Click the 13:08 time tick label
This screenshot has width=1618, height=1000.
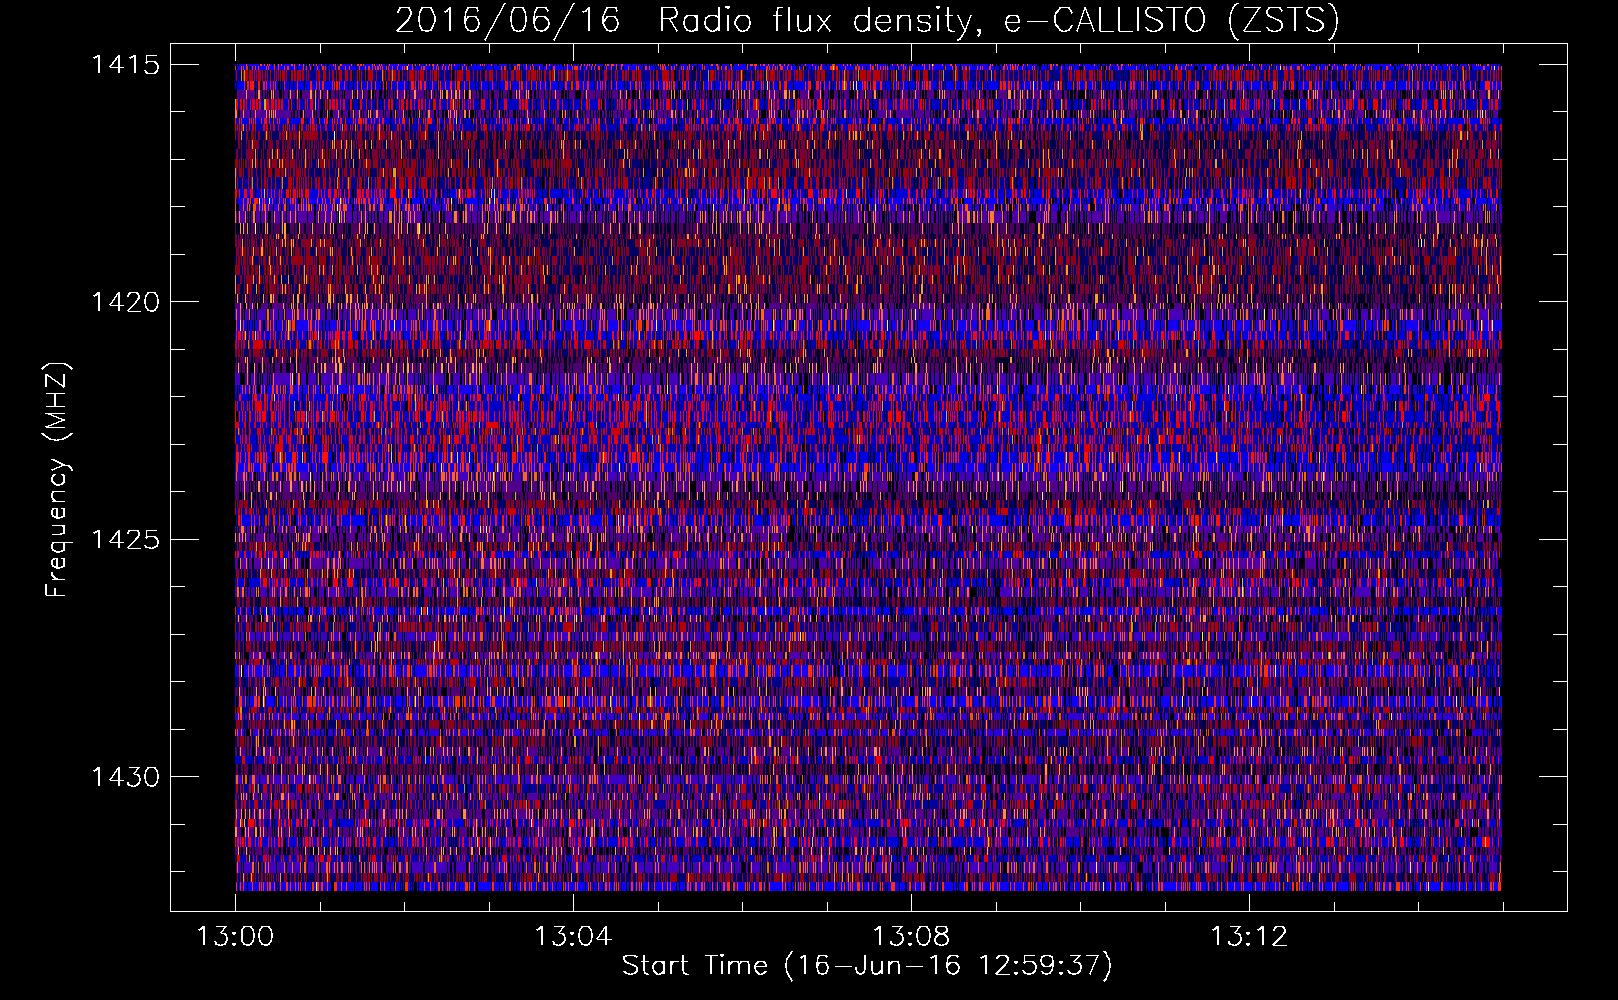click(911, 937)
